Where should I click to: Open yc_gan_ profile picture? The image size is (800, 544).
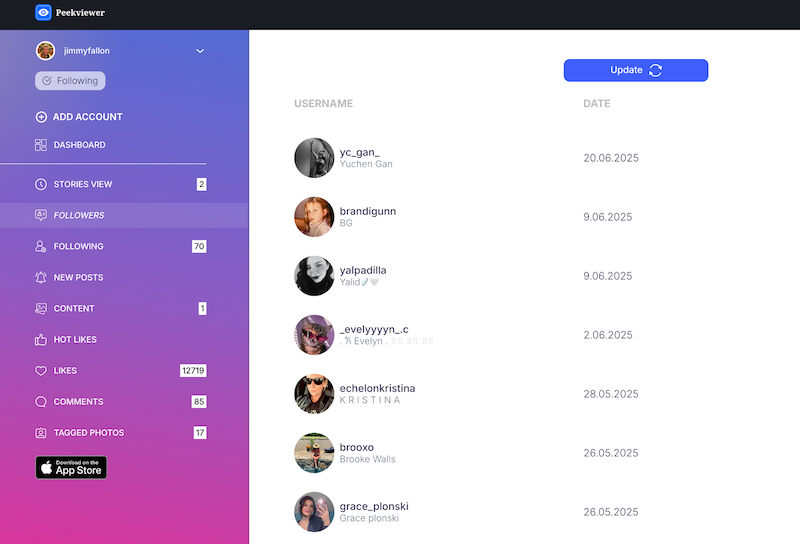314,158
